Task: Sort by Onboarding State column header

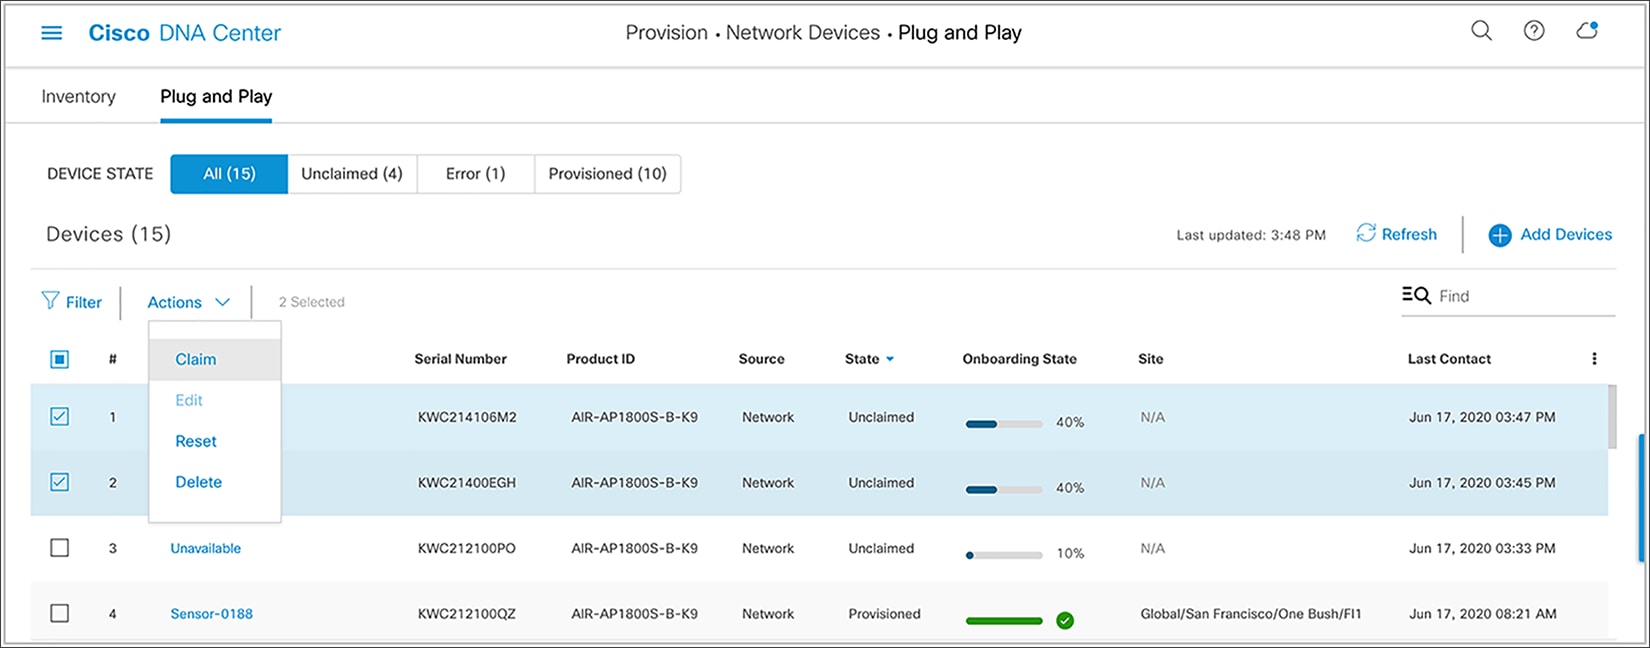Action: point(1020,359)
